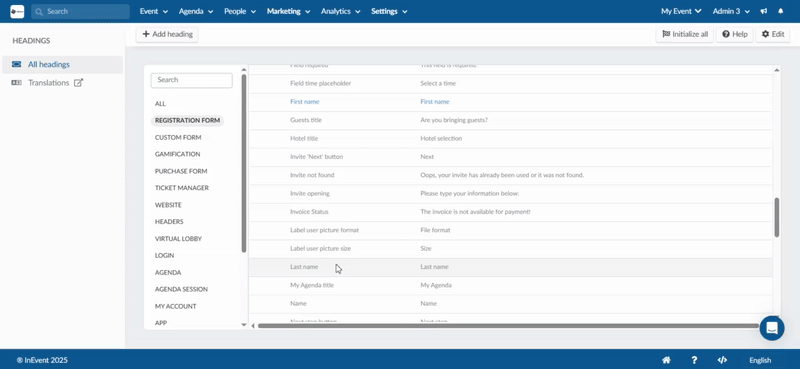Click the Hotel title row
The width and height of the screenshot is (800, 369).
tap(510, 138)
